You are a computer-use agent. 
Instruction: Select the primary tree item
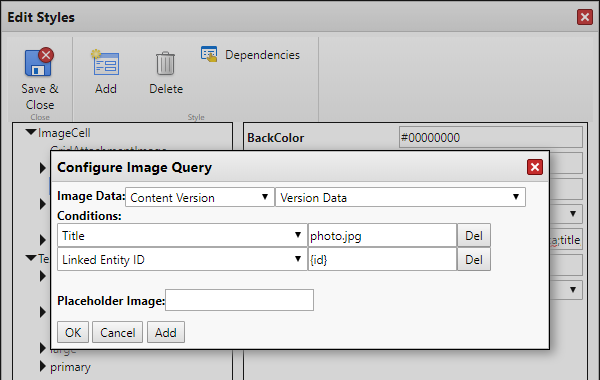point(70,367)
